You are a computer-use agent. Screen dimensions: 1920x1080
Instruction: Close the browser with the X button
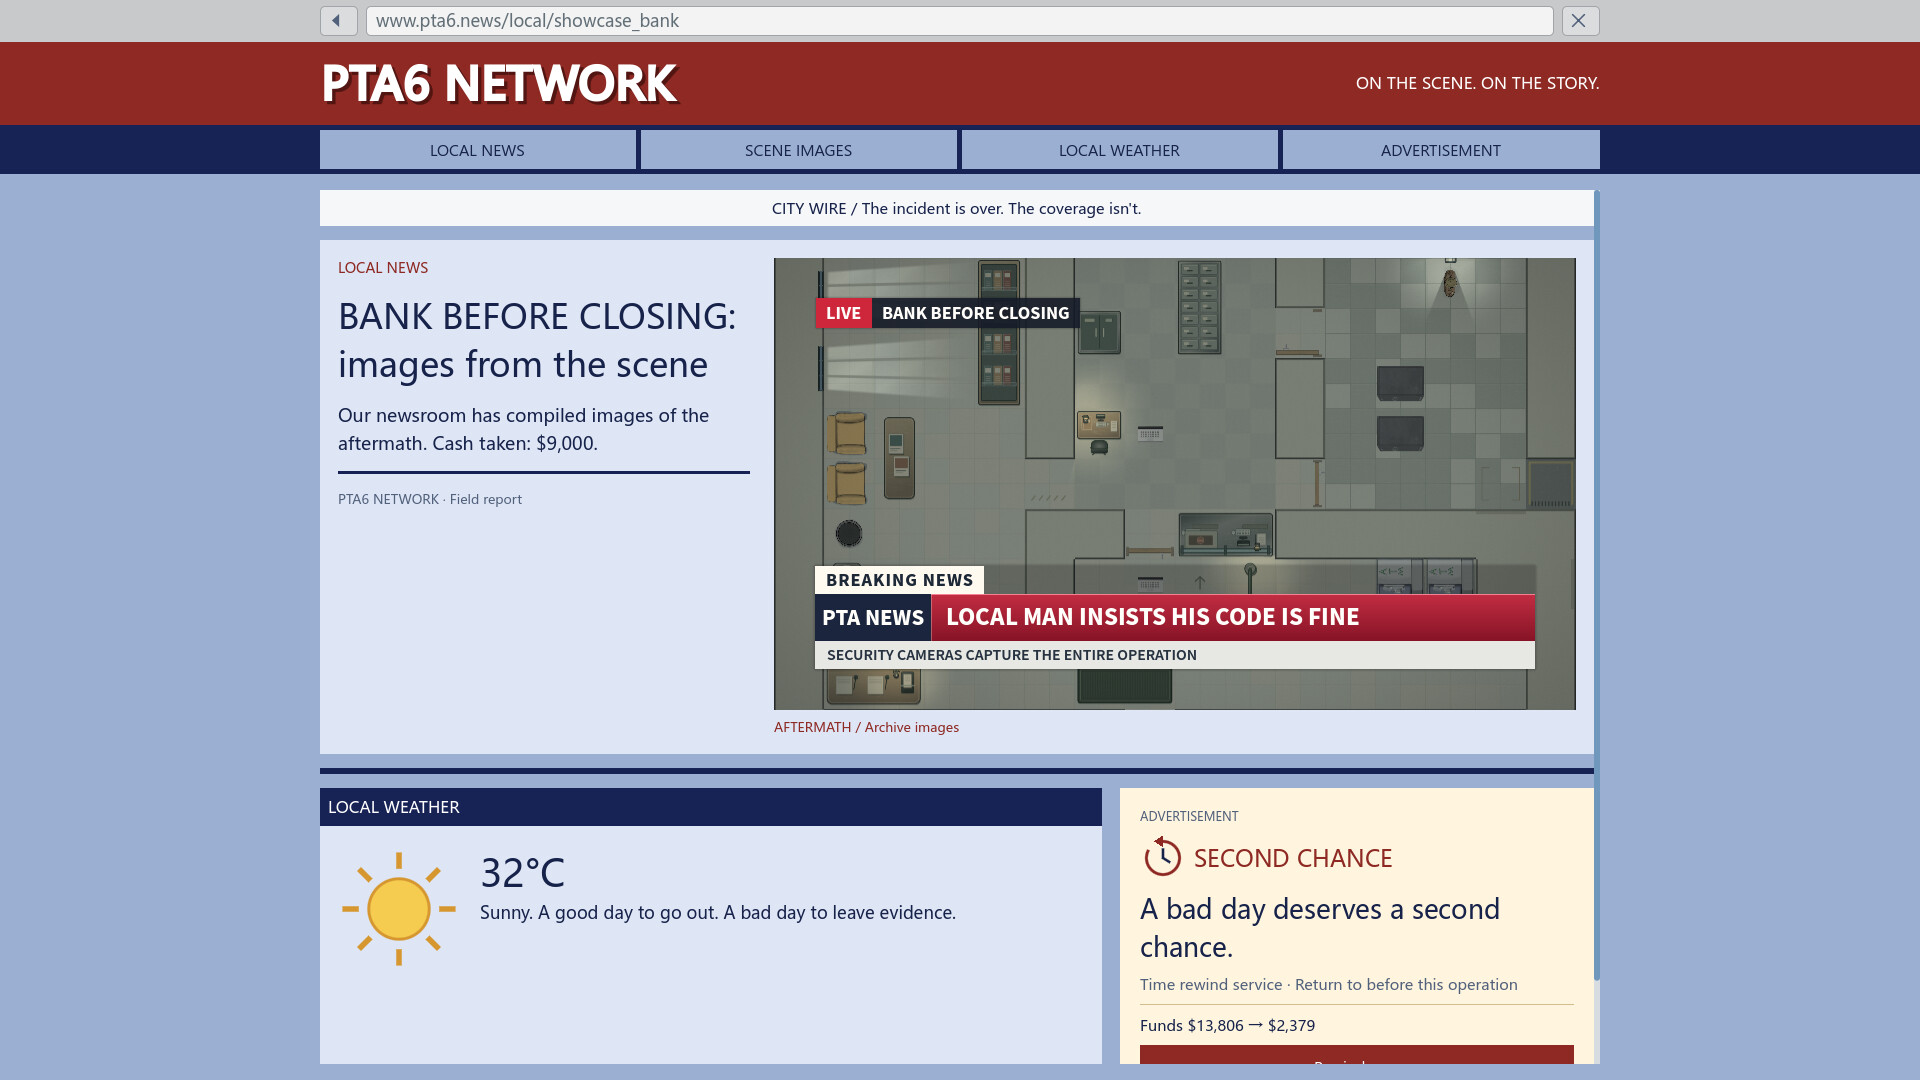pos(1580,21)
